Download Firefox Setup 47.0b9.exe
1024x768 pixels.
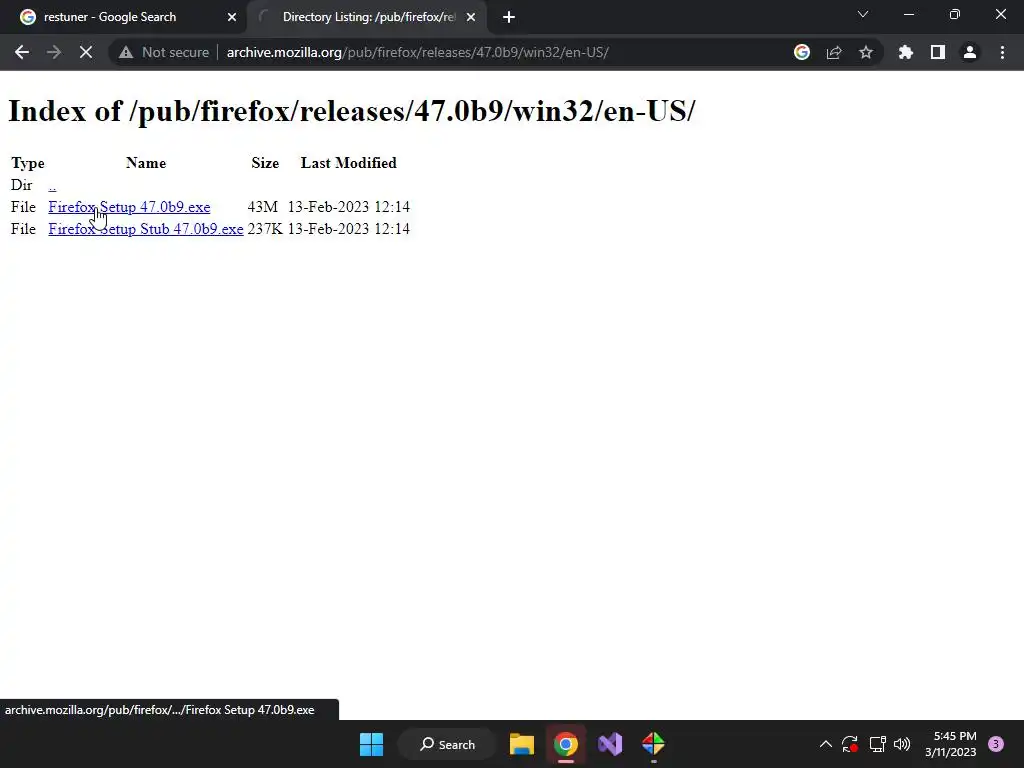tap(129, 207)
